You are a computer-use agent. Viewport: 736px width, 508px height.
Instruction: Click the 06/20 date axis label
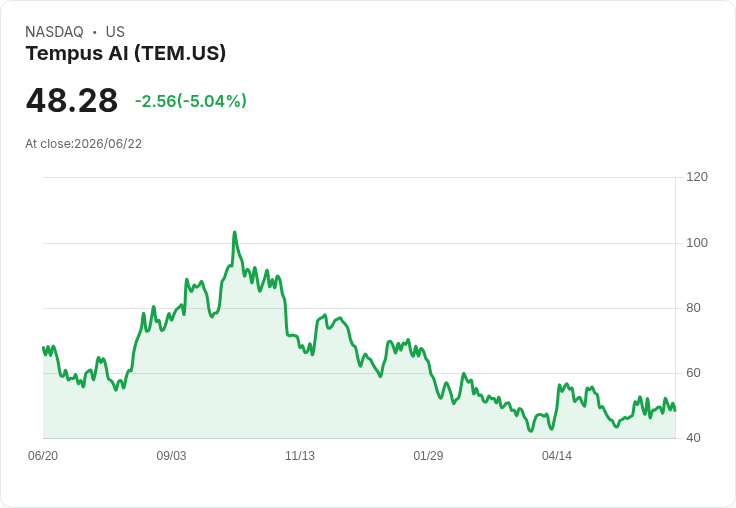point(43,456)
